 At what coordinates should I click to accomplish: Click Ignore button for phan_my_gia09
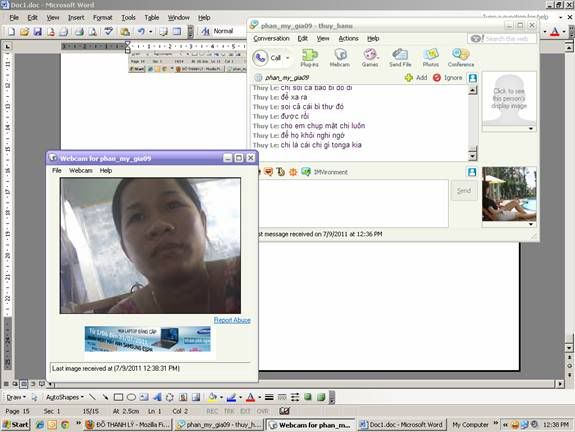[x=447, y=78]
